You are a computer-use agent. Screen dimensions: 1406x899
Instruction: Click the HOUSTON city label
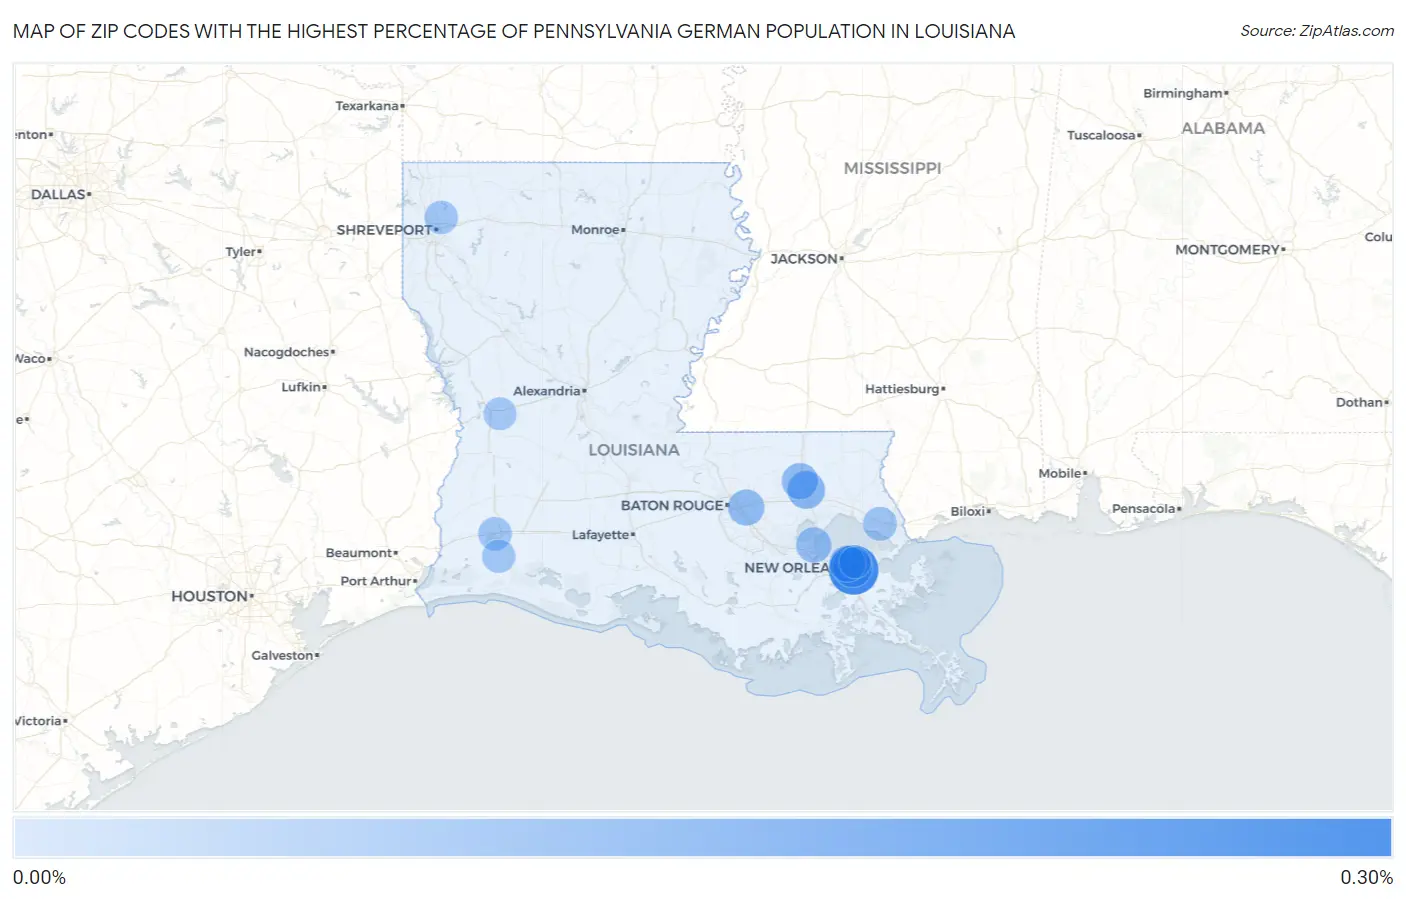(209, 596)
